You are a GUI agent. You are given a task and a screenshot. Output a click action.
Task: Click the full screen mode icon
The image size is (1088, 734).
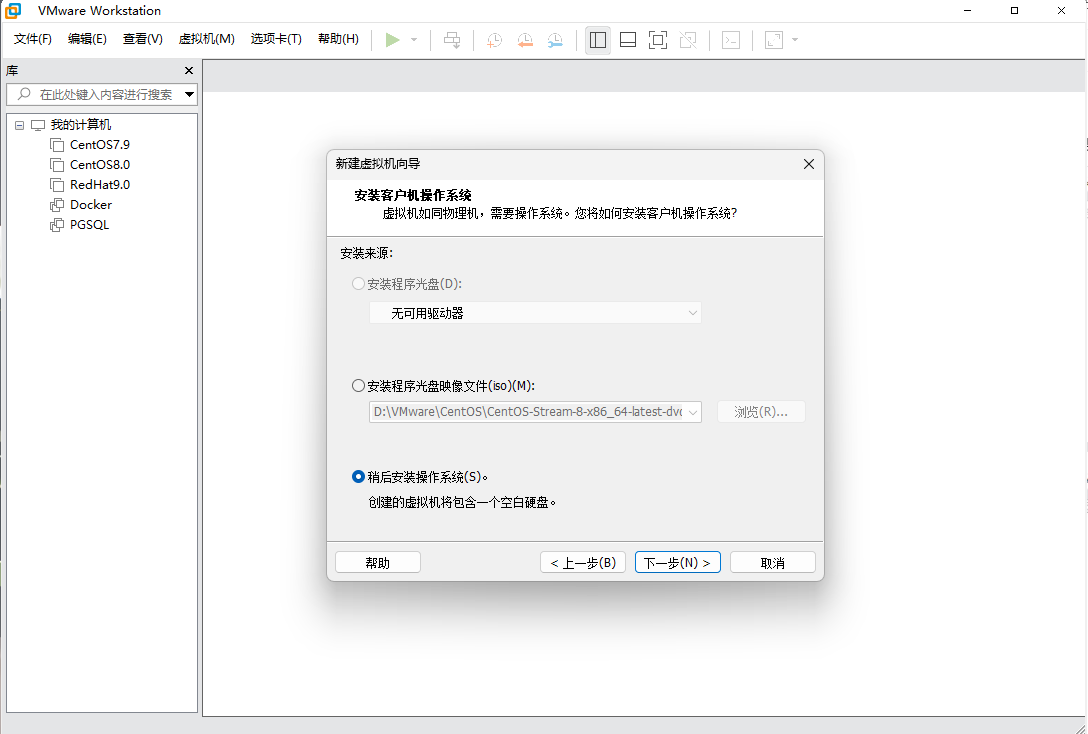click(658, 40)
